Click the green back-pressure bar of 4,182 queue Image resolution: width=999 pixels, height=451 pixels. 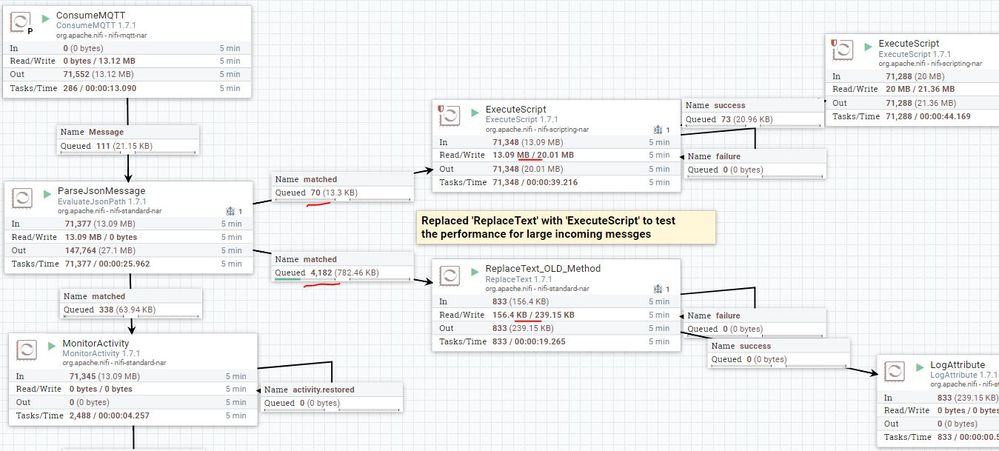coord(288,279)
